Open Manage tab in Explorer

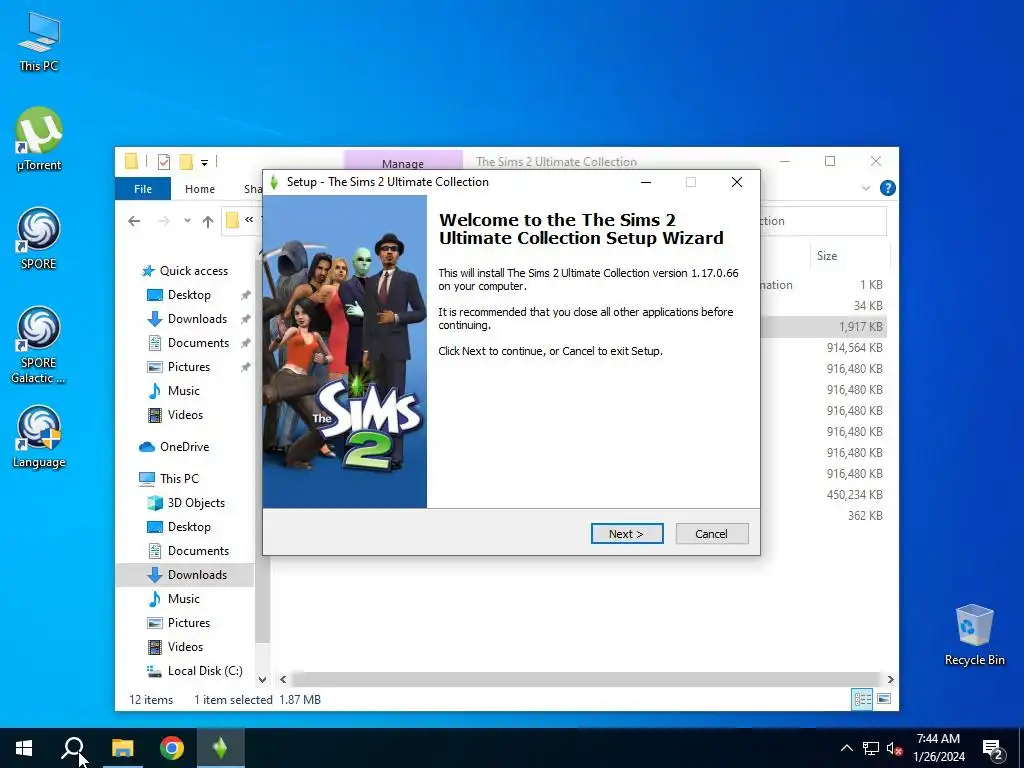[x=403, y=163]
